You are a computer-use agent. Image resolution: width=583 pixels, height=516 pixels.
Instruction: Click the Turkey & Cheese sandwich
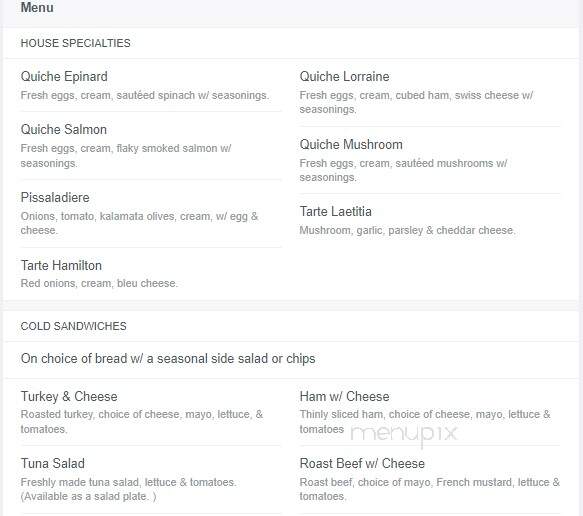69,396
